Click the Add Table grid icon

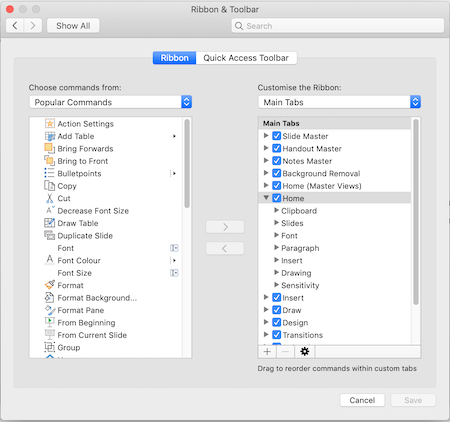point(50,136)
